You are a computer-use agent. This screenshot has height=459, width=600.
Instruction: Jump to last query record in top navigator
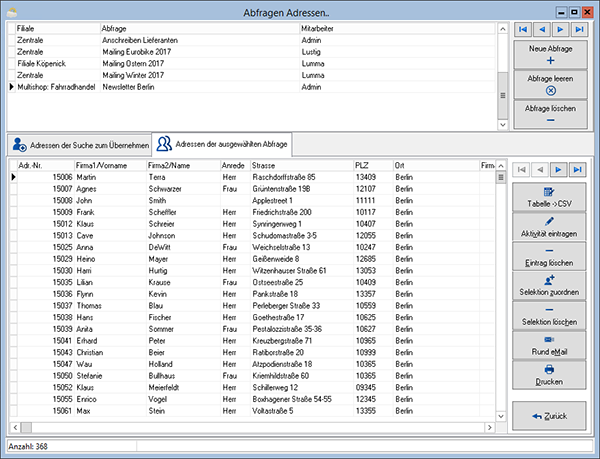579,29
